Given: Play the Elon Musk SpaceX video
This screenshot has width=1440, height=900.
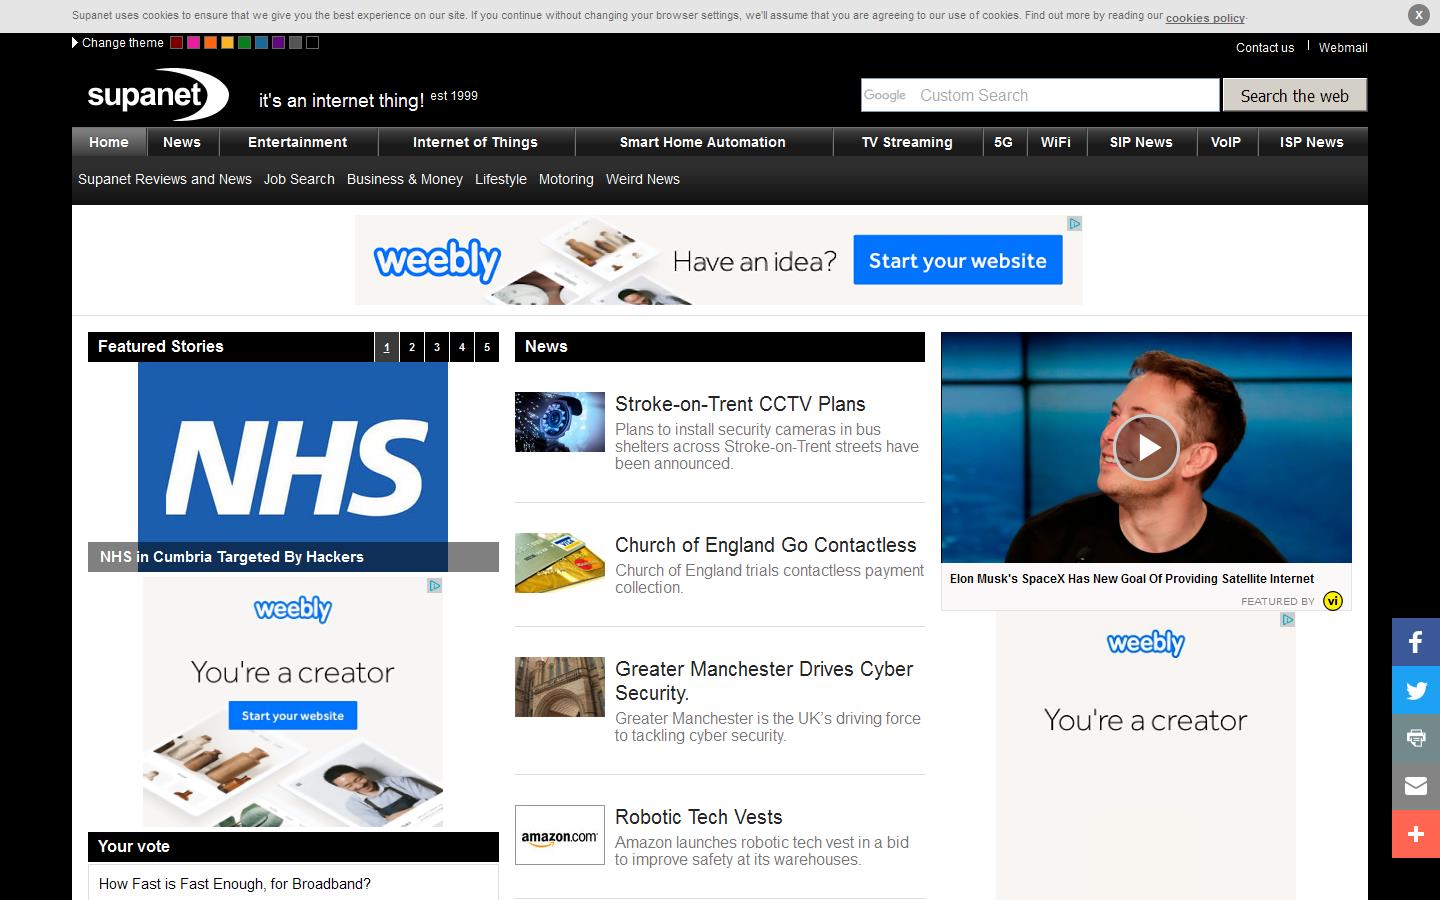Looking at the screenshot, I should 1146,447.
